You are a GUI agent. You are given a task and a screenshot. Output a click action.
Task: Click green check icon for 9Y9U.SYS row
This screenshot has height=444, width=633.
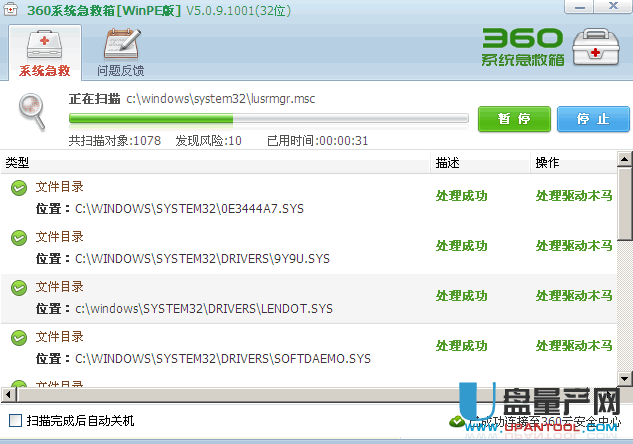(x=19, y=238)
